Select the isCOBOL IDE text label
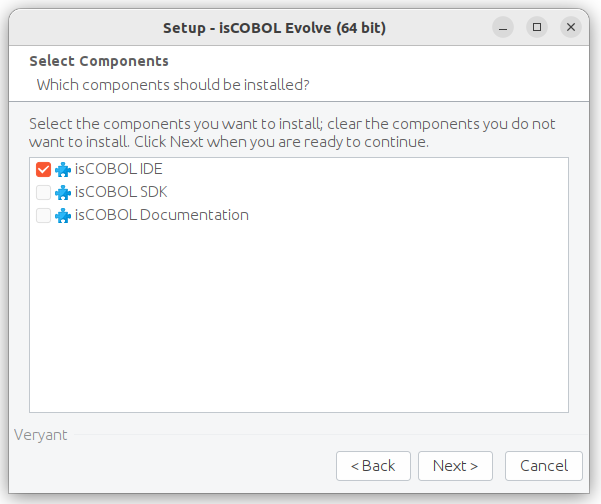 click(x=118, y=169)
